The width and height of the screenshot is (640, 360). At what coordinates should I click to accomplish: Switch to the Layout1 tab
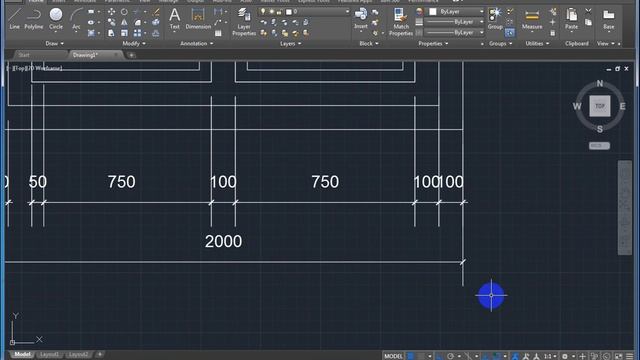tap(49, 354)
